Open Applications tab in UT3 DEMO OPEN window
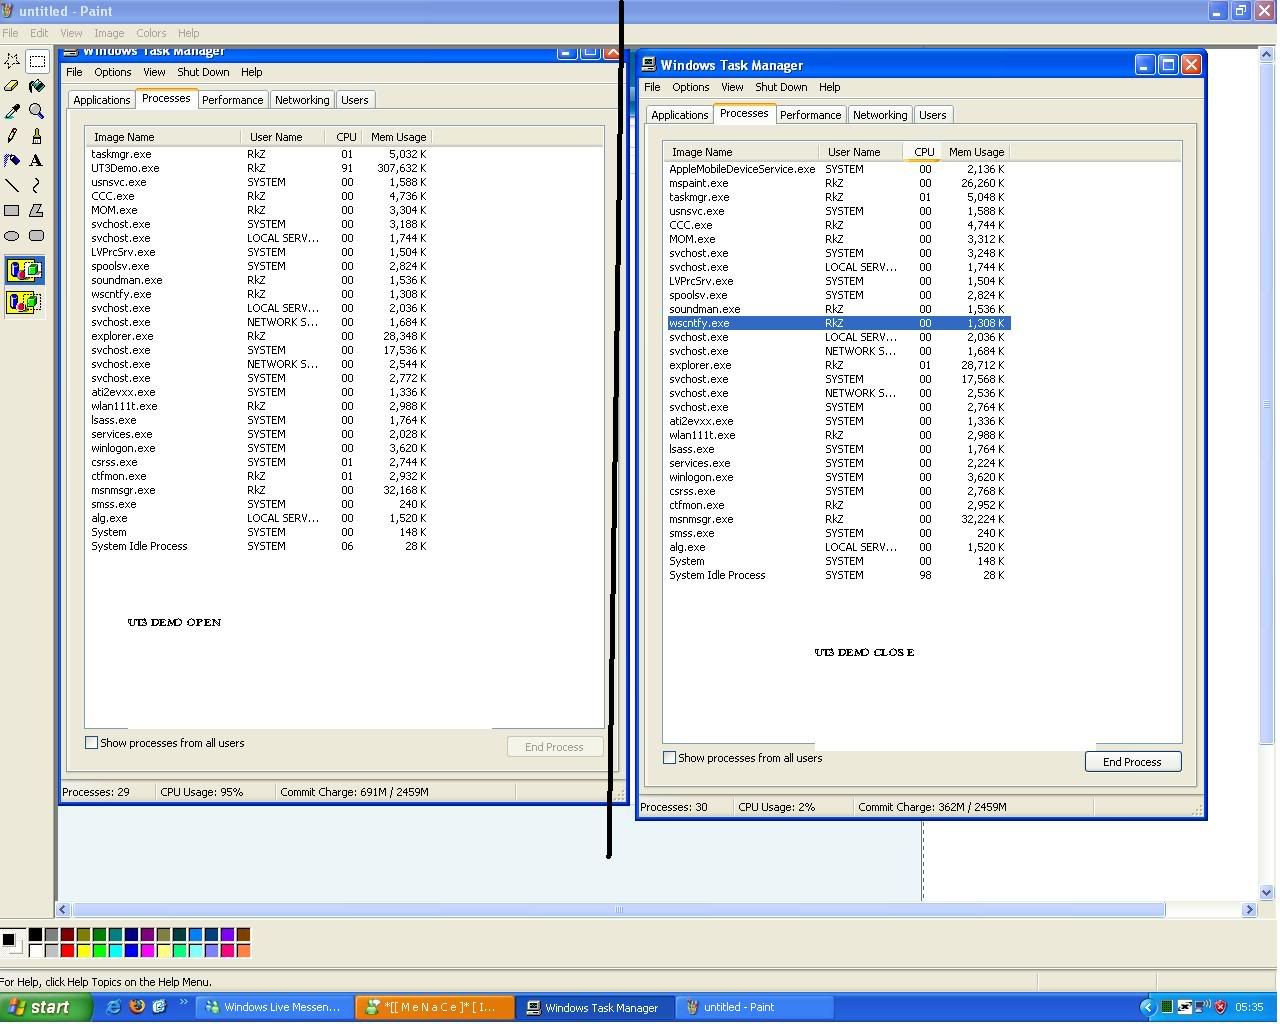The image size is (1280, 1024). point(102,100)
